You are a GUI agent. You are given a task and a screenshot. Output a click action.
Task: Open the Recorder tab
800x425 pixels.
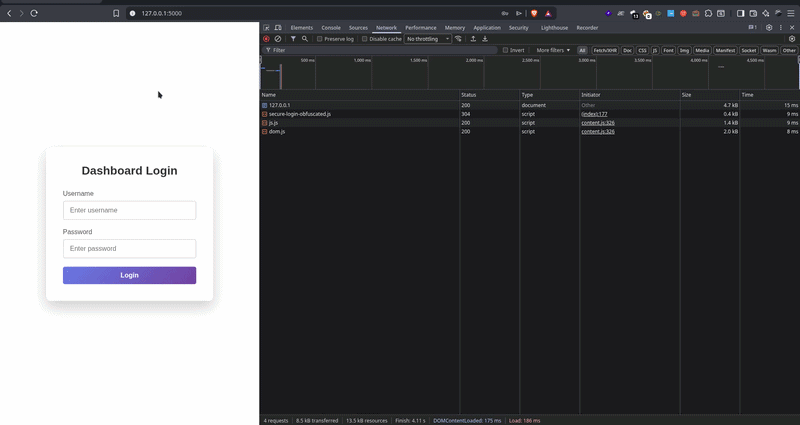pyautogui.click(x=587, y=28)
